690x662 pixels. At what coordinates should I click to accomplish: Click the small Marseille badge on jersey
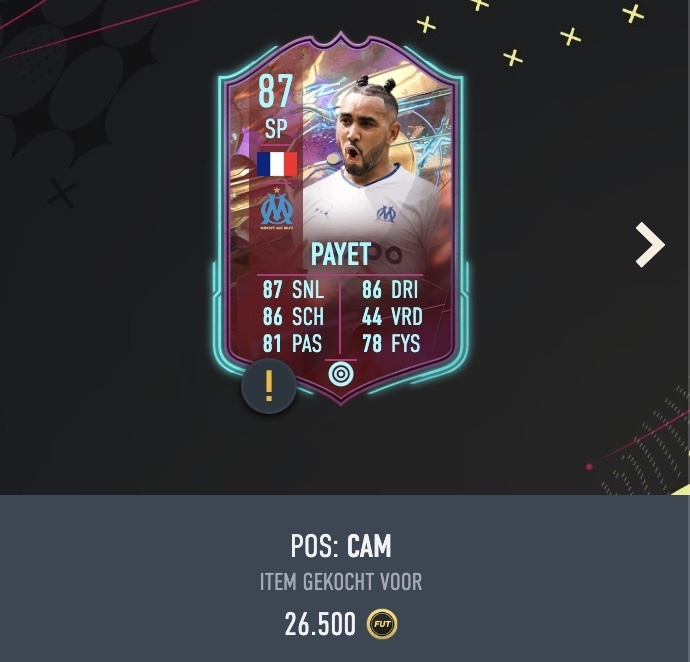[x=386, y=213]
